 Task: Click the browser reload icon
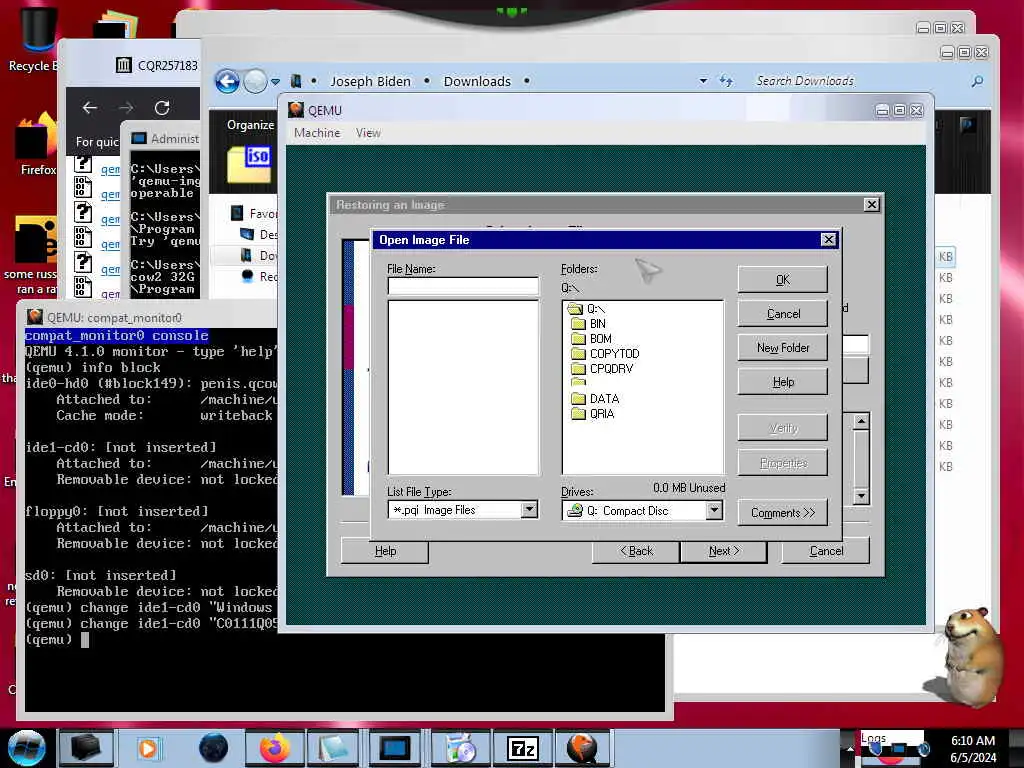click(162, 108)
